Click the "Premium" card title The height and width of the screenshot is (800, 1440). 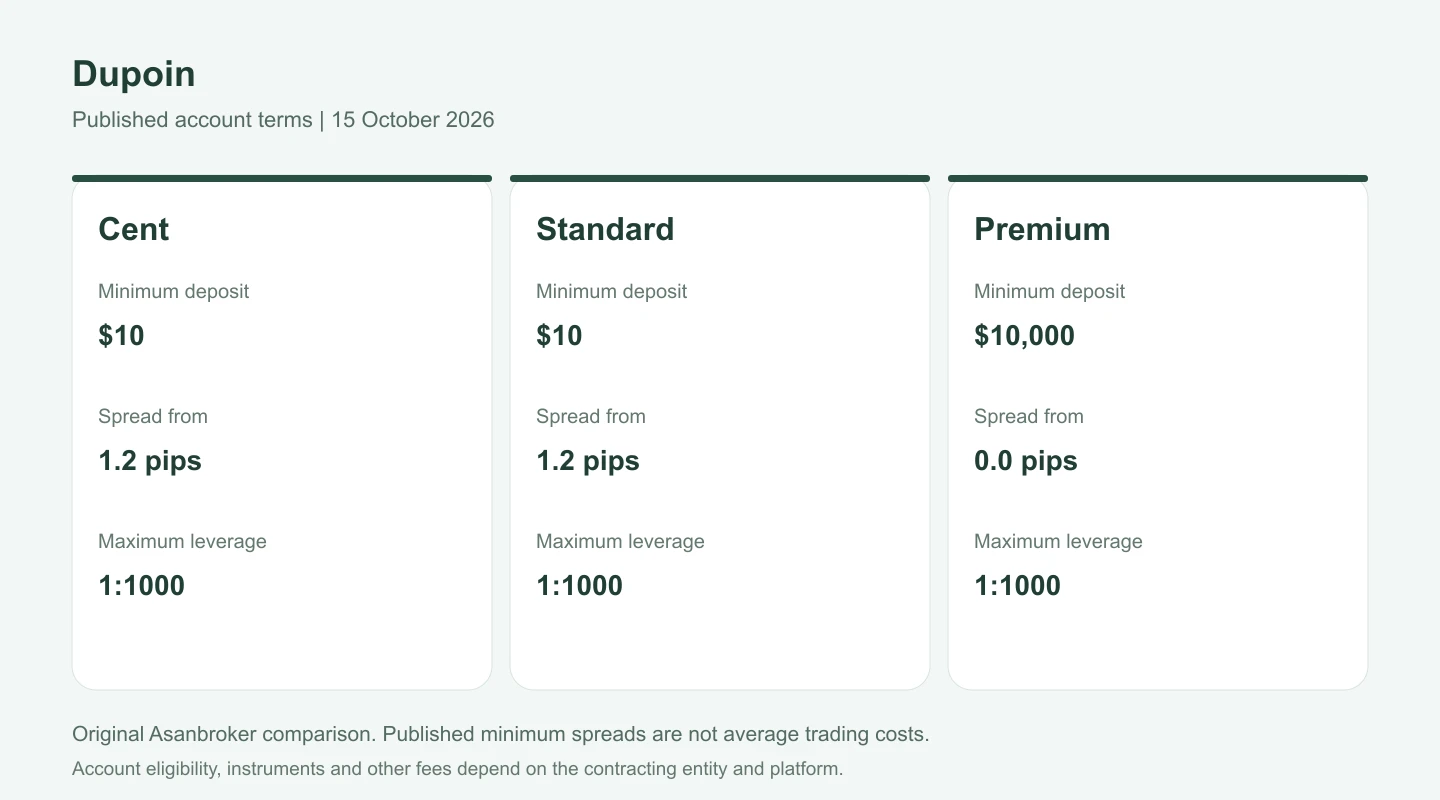point(1042,229)
